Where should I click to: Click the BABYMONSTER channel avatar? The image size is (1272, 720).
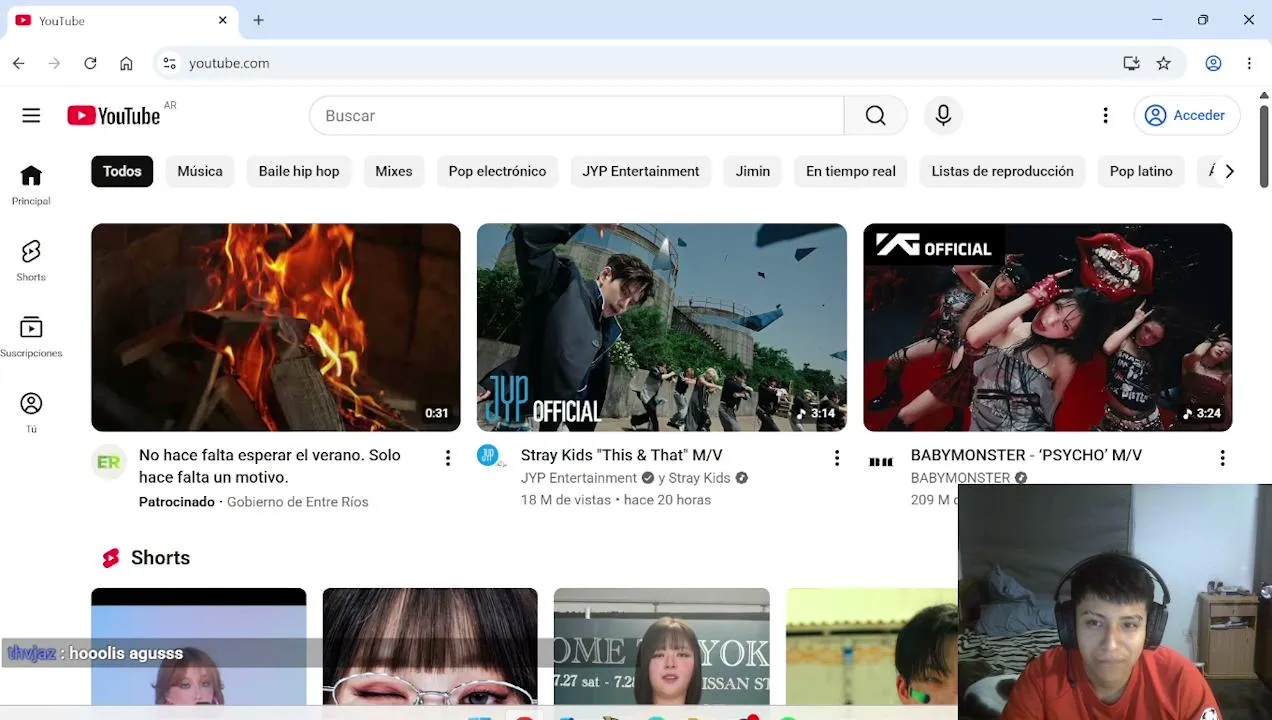881,462
